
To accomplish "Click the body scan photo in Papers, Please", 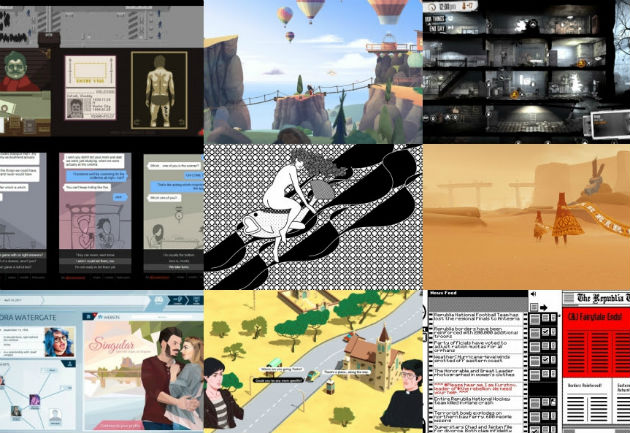I will pos(160,90).
